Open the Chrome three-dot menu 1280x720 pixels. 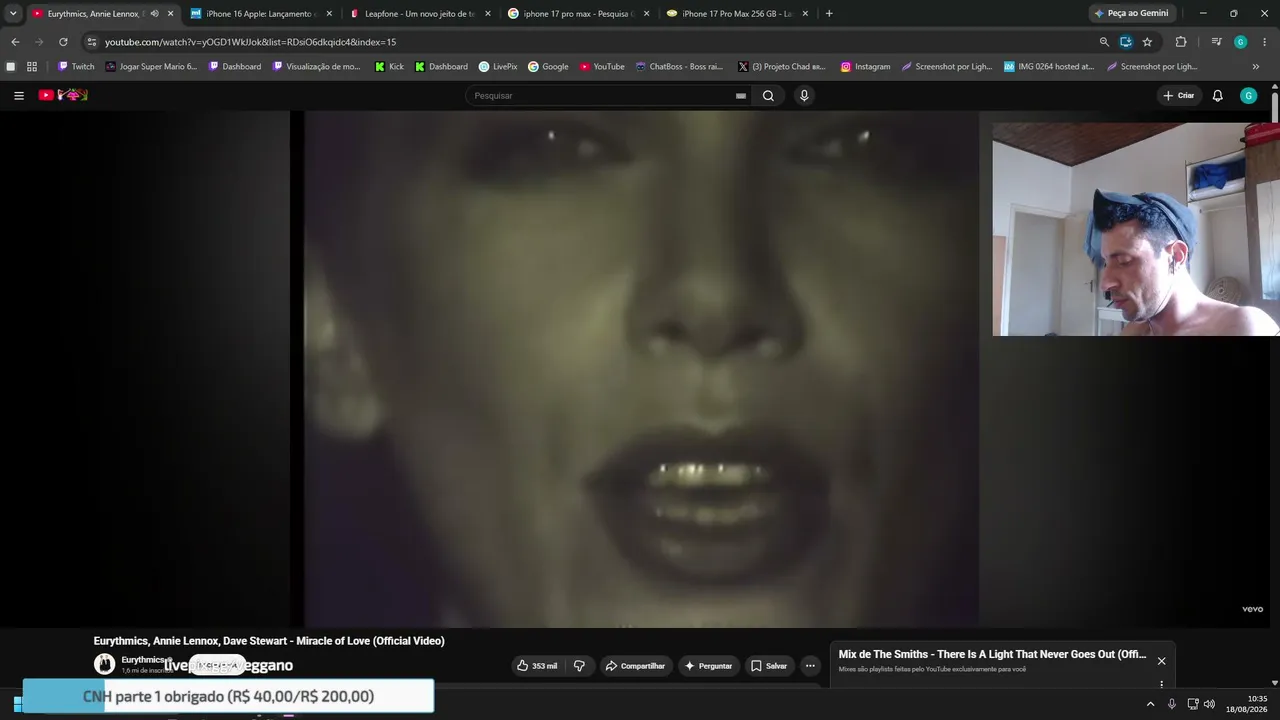click(x=1265, y=42)
